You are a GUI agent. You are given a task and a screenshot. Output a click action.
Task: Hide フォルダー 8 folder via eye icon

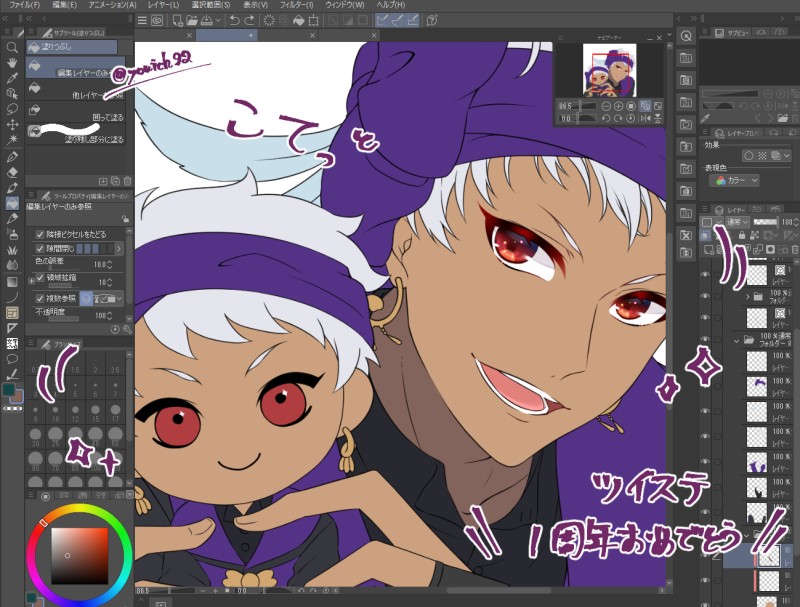tap(705, 339)
